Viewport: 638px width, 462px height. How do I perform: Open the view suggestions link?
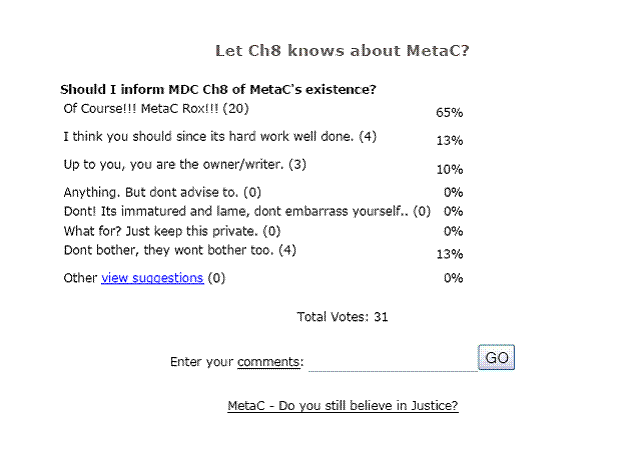[152, 278]
